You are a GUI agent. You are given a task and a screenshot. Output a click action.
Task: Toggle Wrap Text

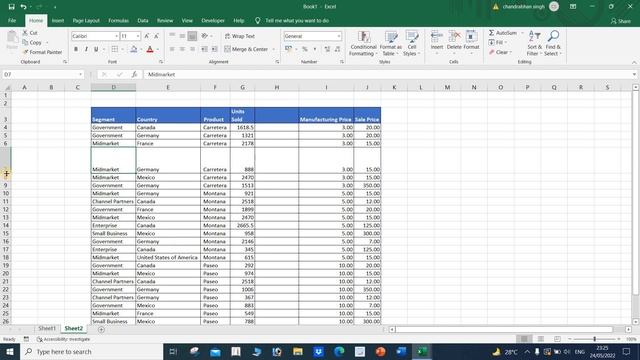240,36
